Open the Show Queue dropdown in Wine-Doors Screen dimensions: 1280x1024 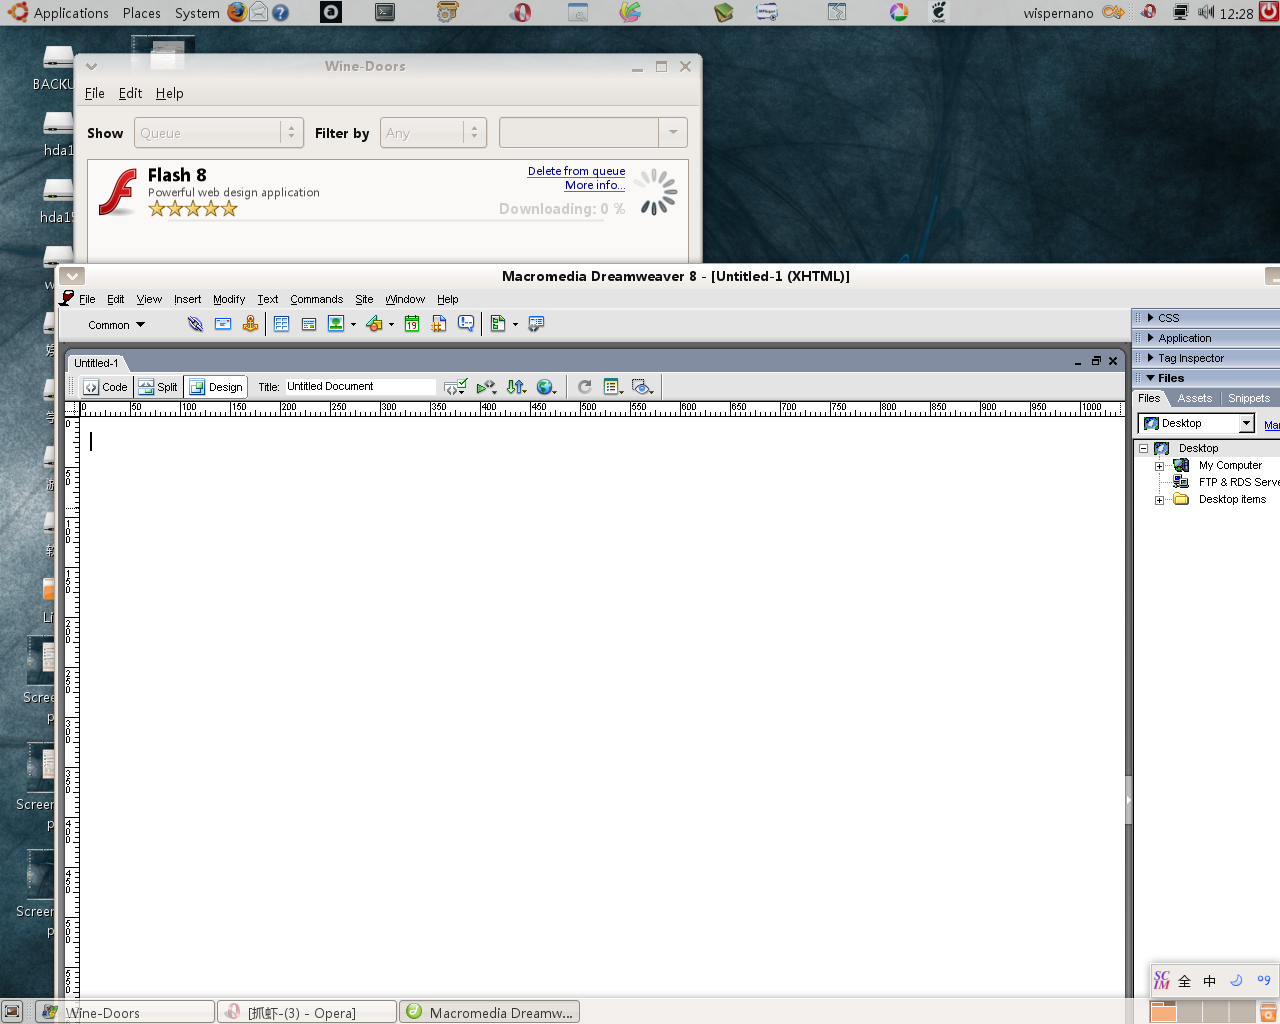click(x=218, y=133)
